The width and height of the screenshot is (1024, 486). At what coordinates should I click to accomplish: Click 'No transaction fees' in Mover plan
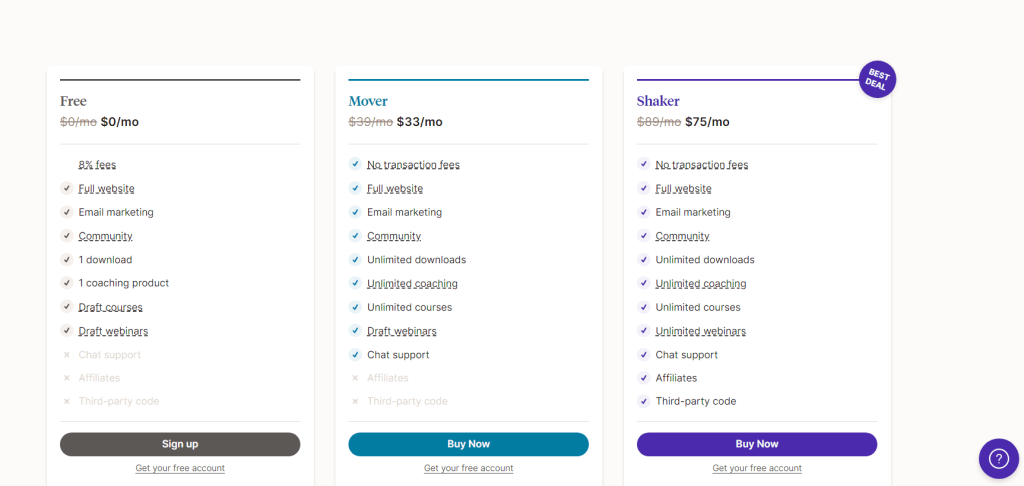[413, 165]
